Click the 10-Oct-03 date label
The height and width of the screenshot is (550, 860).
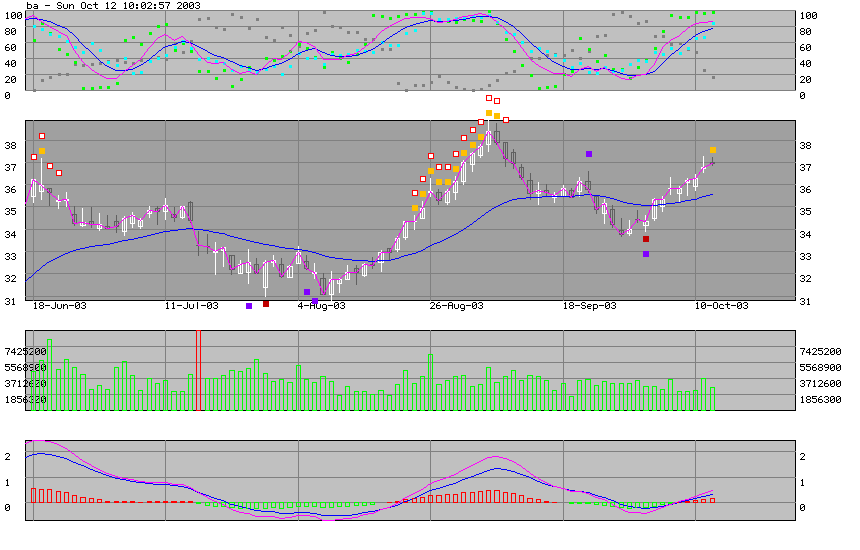point(721,306)
